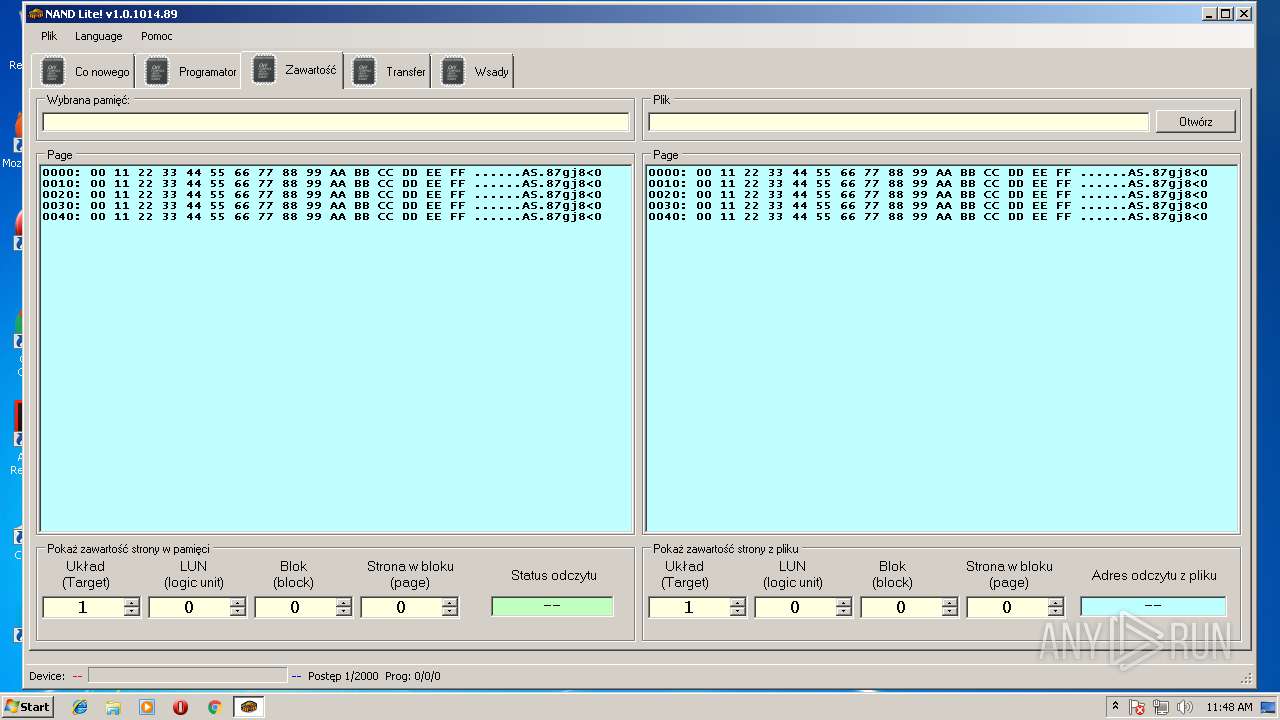Increase memory LUN spinner value

tap(237, 602)
